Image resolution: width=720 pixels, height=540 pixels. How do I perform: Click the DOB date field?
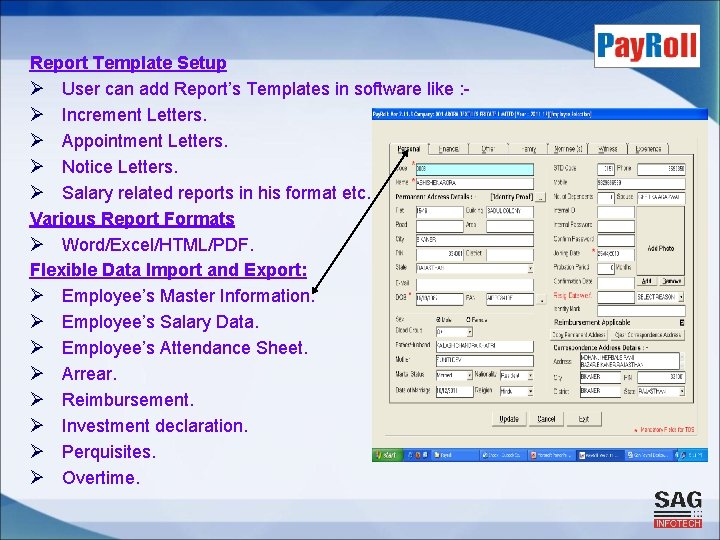click(x=439, y=298)
